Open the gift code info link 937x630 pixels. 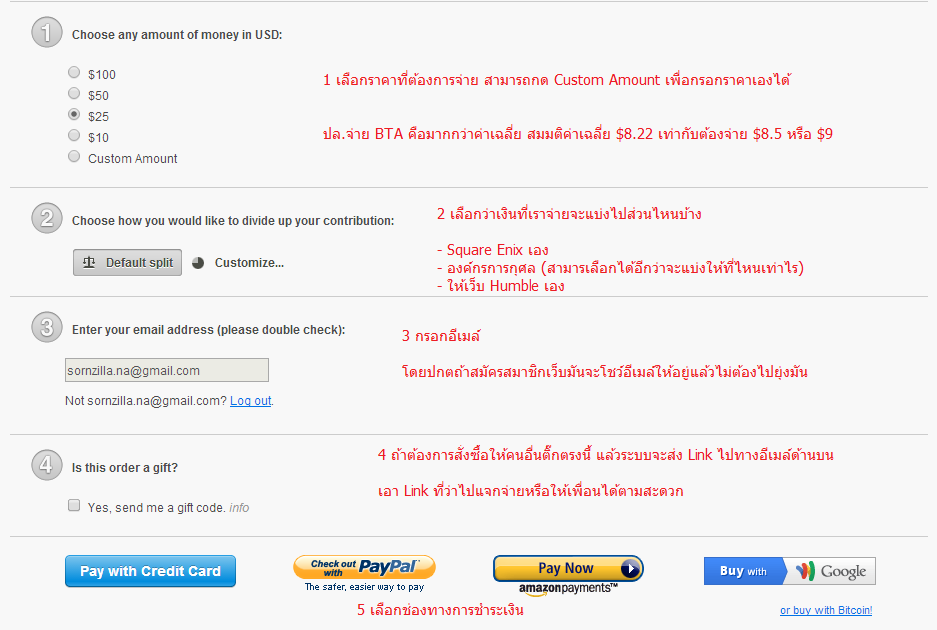pos(239,507)
